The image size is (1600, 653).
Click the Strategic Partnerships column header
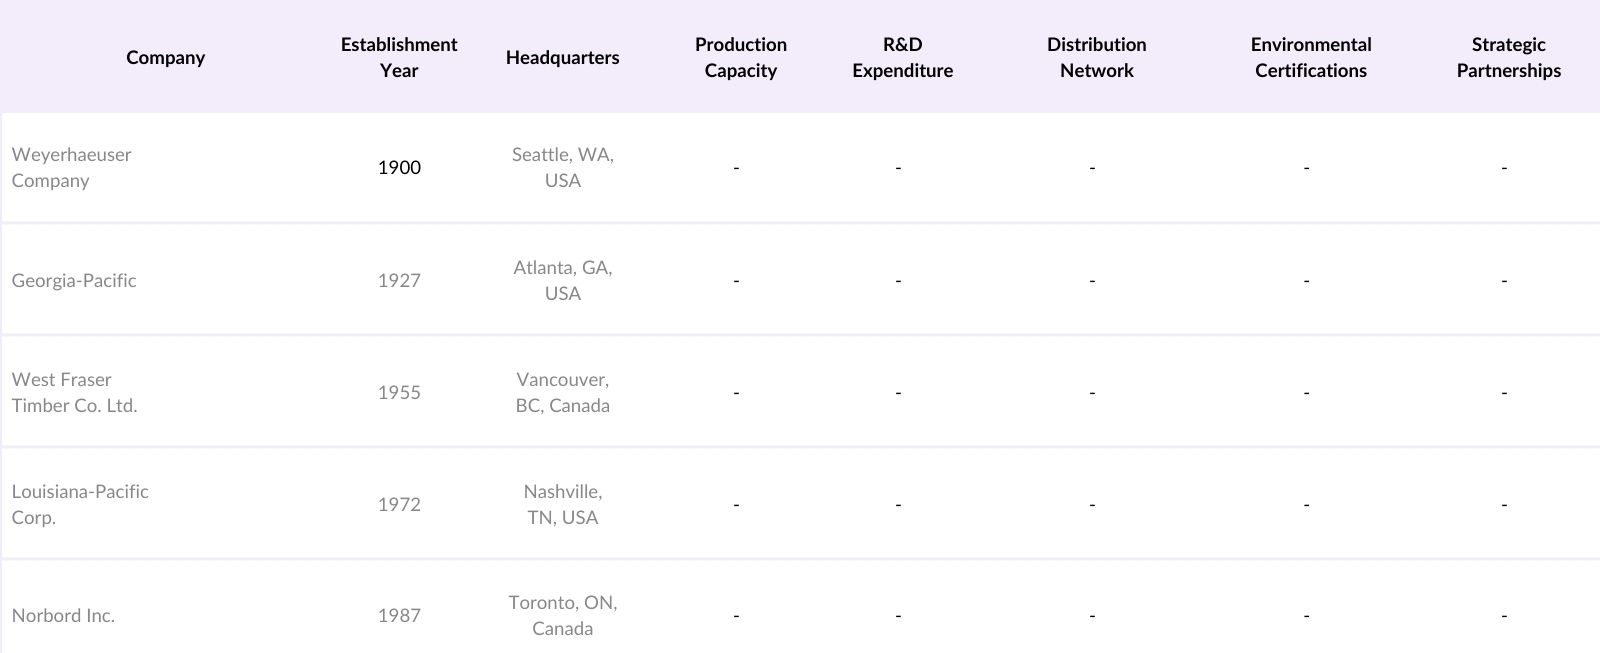point(1508,58)
